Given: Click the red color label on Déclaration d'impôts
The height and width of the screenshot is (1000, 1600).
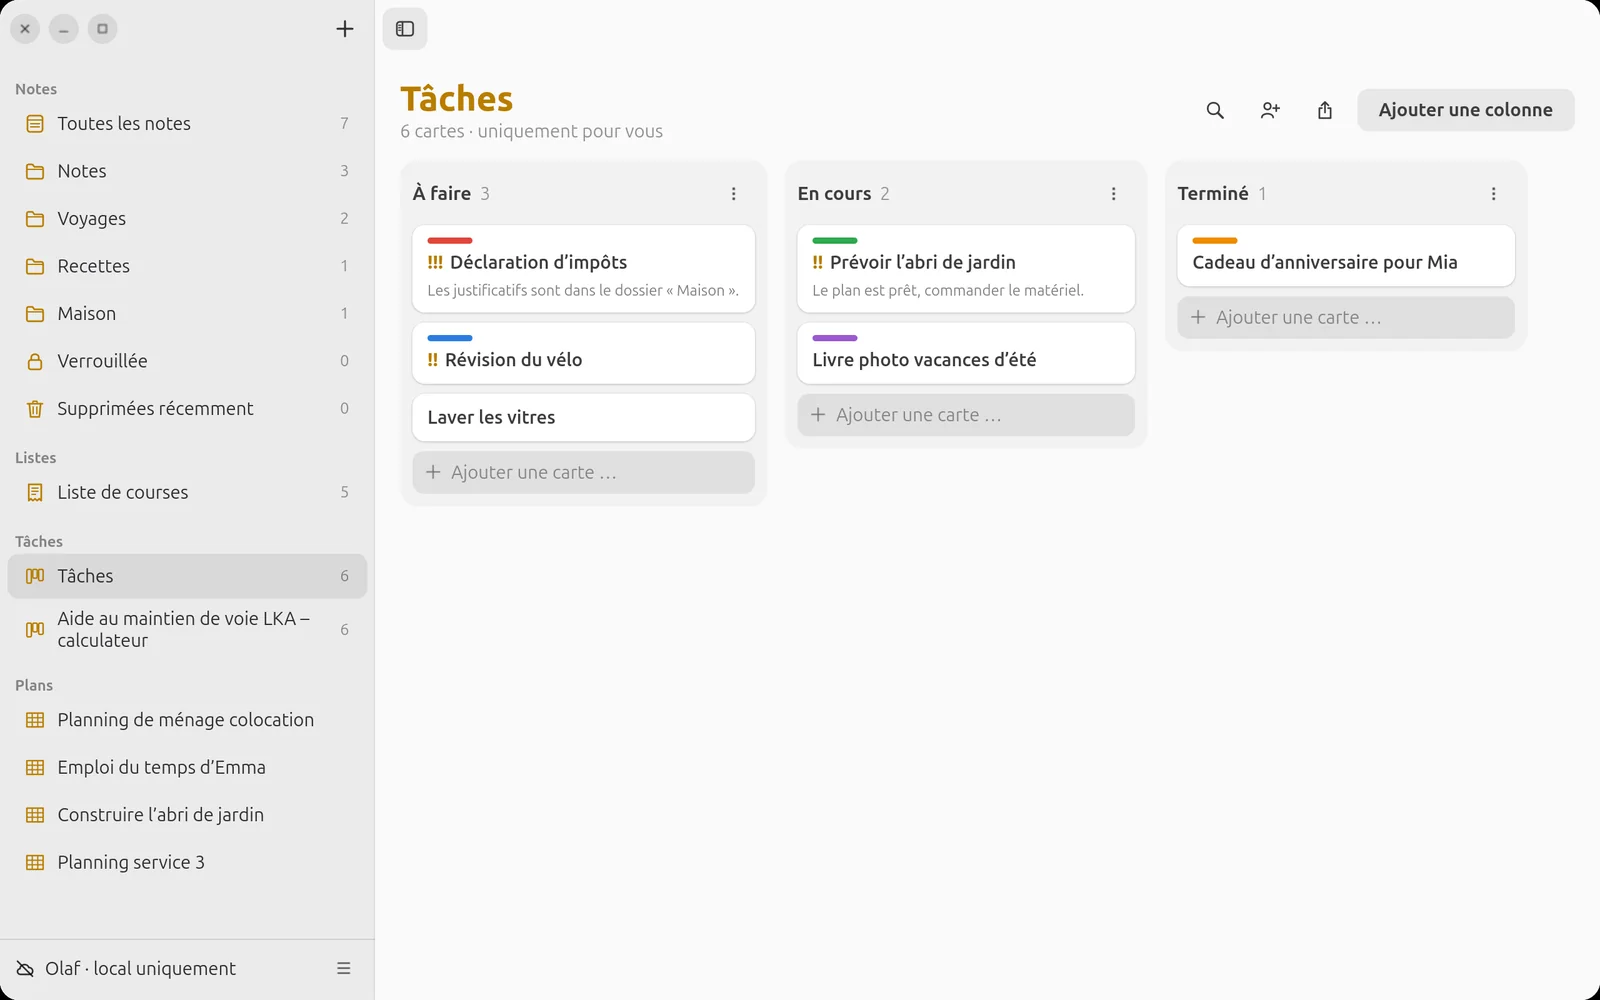Looking at the screenshot, I should 450,241.
